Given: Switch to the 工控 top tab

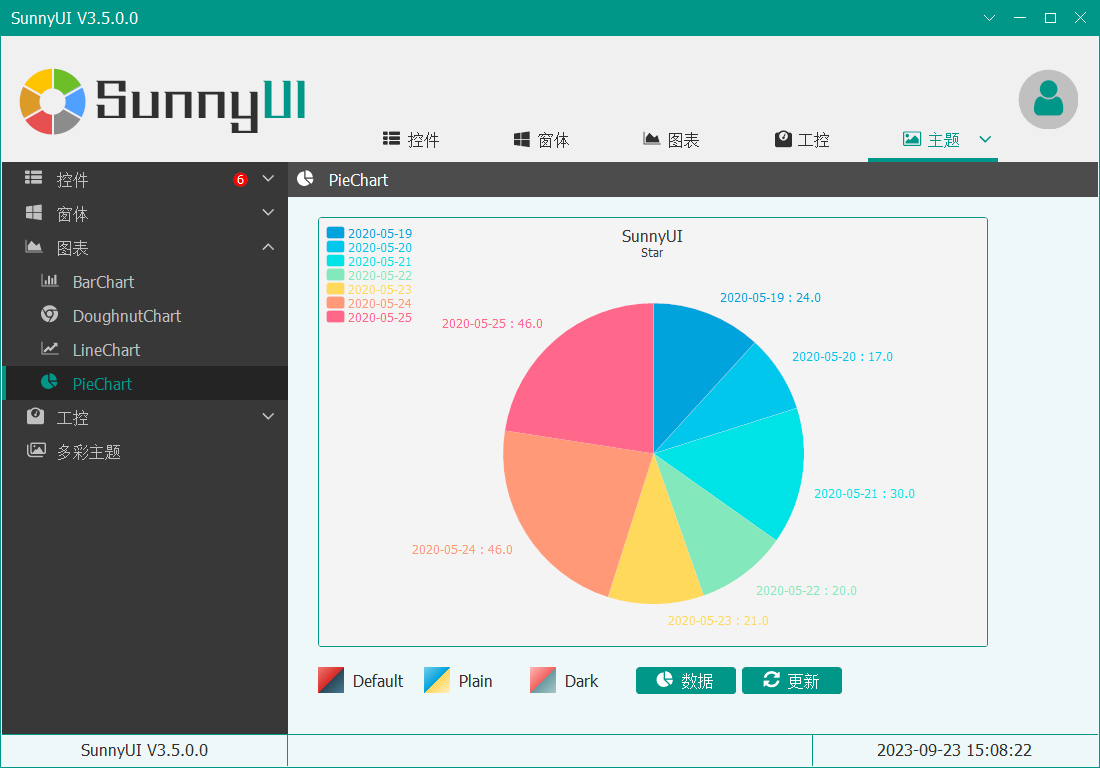Looking at the screenshot, I should tap(802, 140).
